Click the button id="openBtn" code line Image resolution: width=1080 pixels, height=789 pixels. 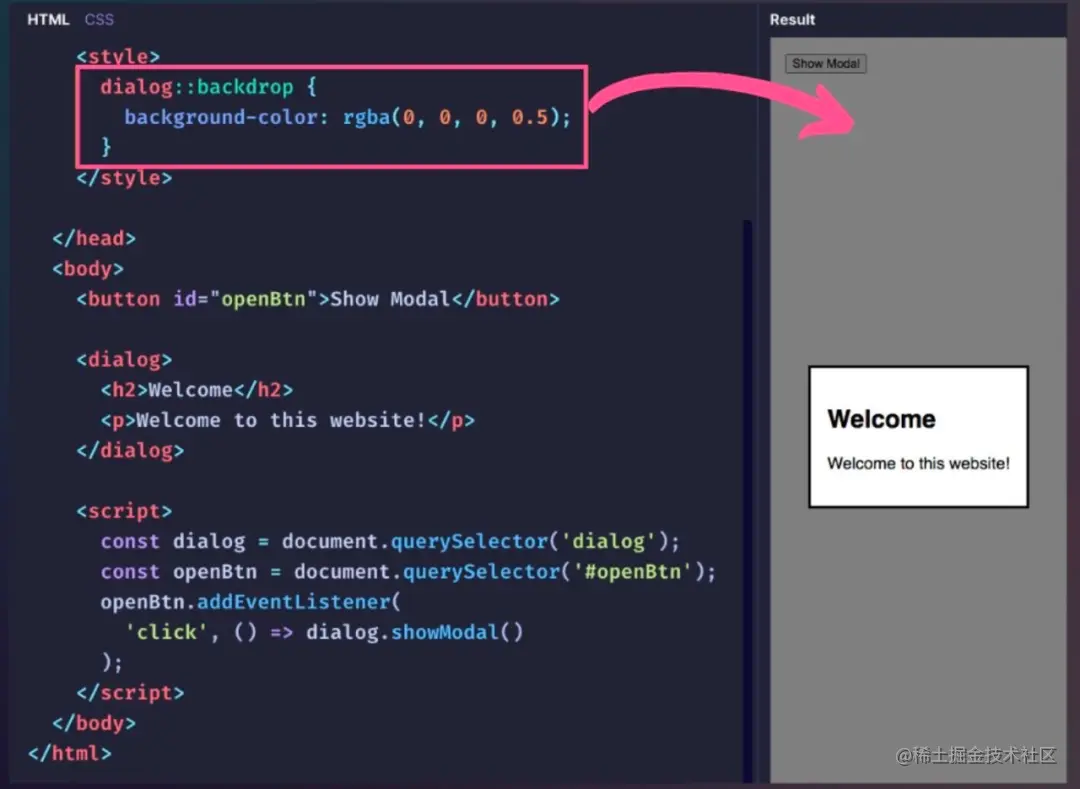point(318,299)
